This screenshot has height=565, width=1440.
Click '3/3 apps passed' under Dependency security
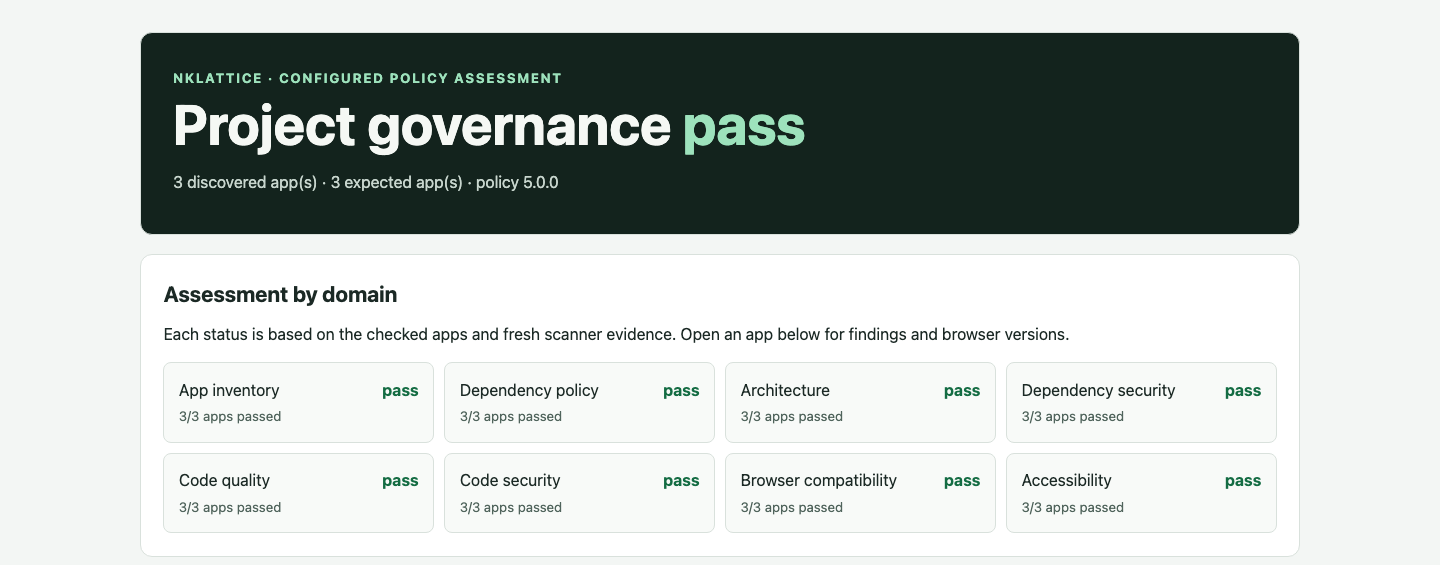pos(1073,416)
